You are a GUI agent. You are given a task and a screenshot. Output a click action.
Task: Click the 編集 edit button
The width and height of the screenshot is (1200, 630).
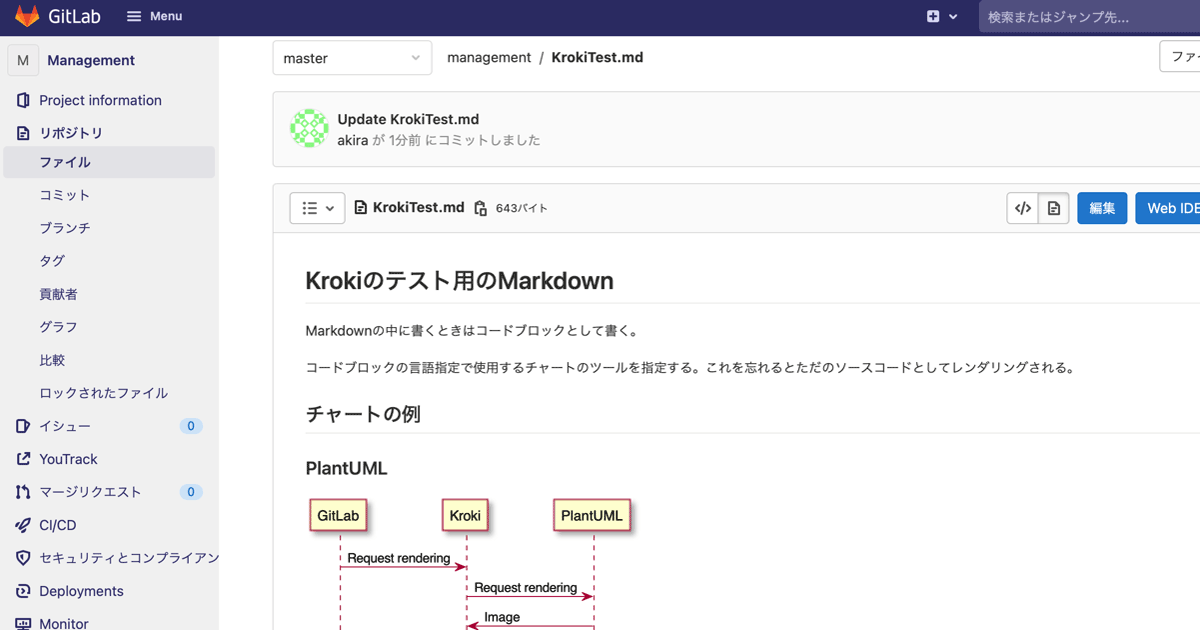[x=1102, y=208]
